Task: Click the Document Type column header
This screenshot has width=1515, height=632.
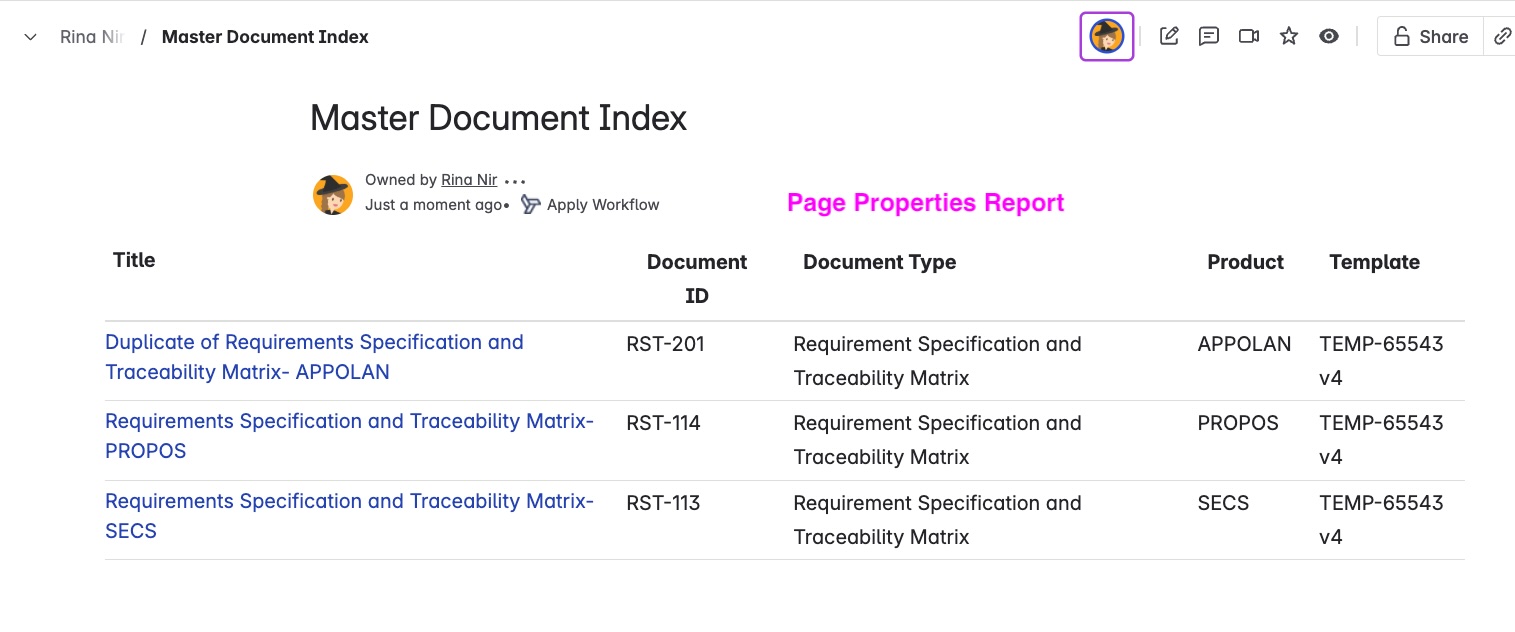Action: tap(879, 262)
